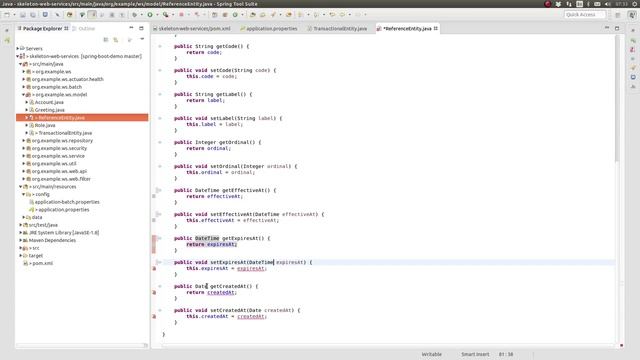Open the New Java Class dropdown arrow

[x=242, y=15]
